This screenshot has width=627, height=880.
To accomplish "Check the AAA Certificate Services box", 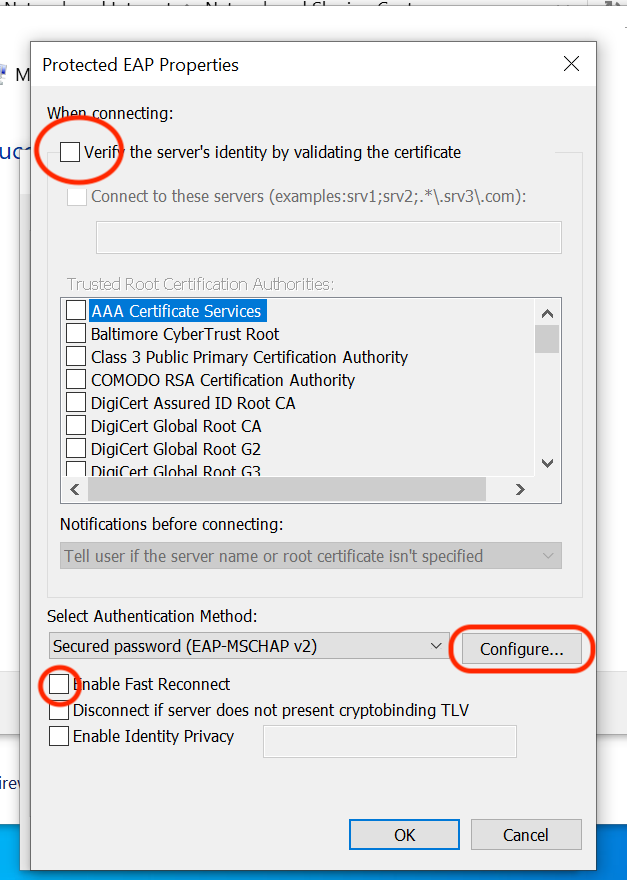I will tap(76, 311).
